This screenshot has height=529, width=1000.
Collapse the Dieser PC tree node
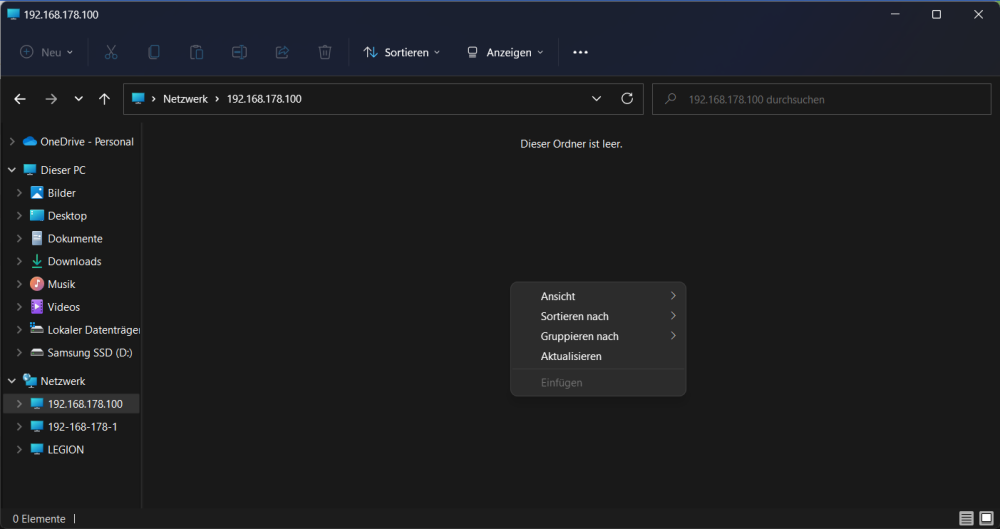[11, 170]
